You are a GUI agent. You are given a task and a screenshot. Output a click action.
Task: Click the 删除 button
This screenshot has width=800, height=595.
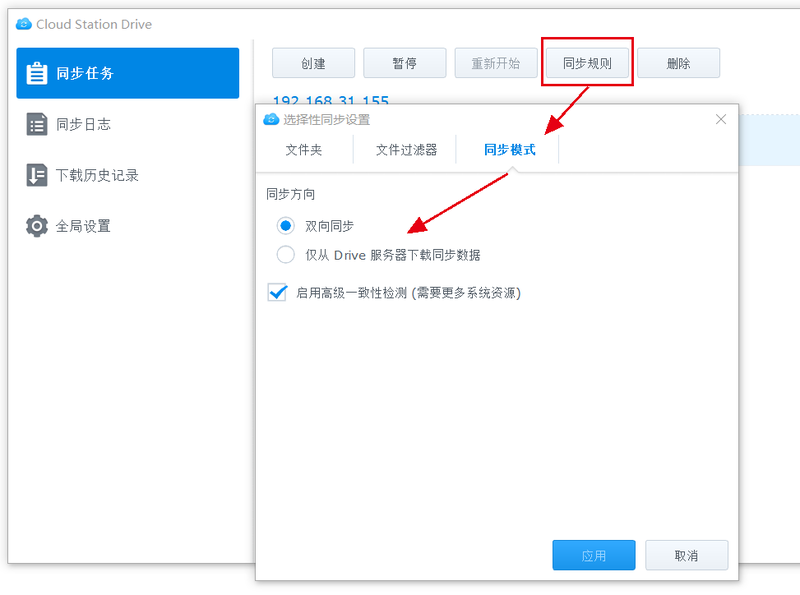(x=678, y=63)
